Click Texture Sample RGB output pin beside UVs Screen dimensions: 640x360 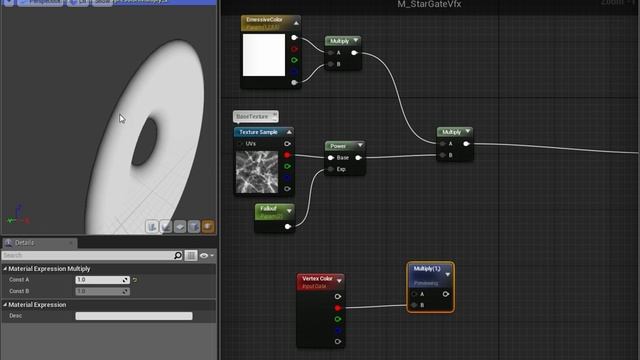coord(287,144)
